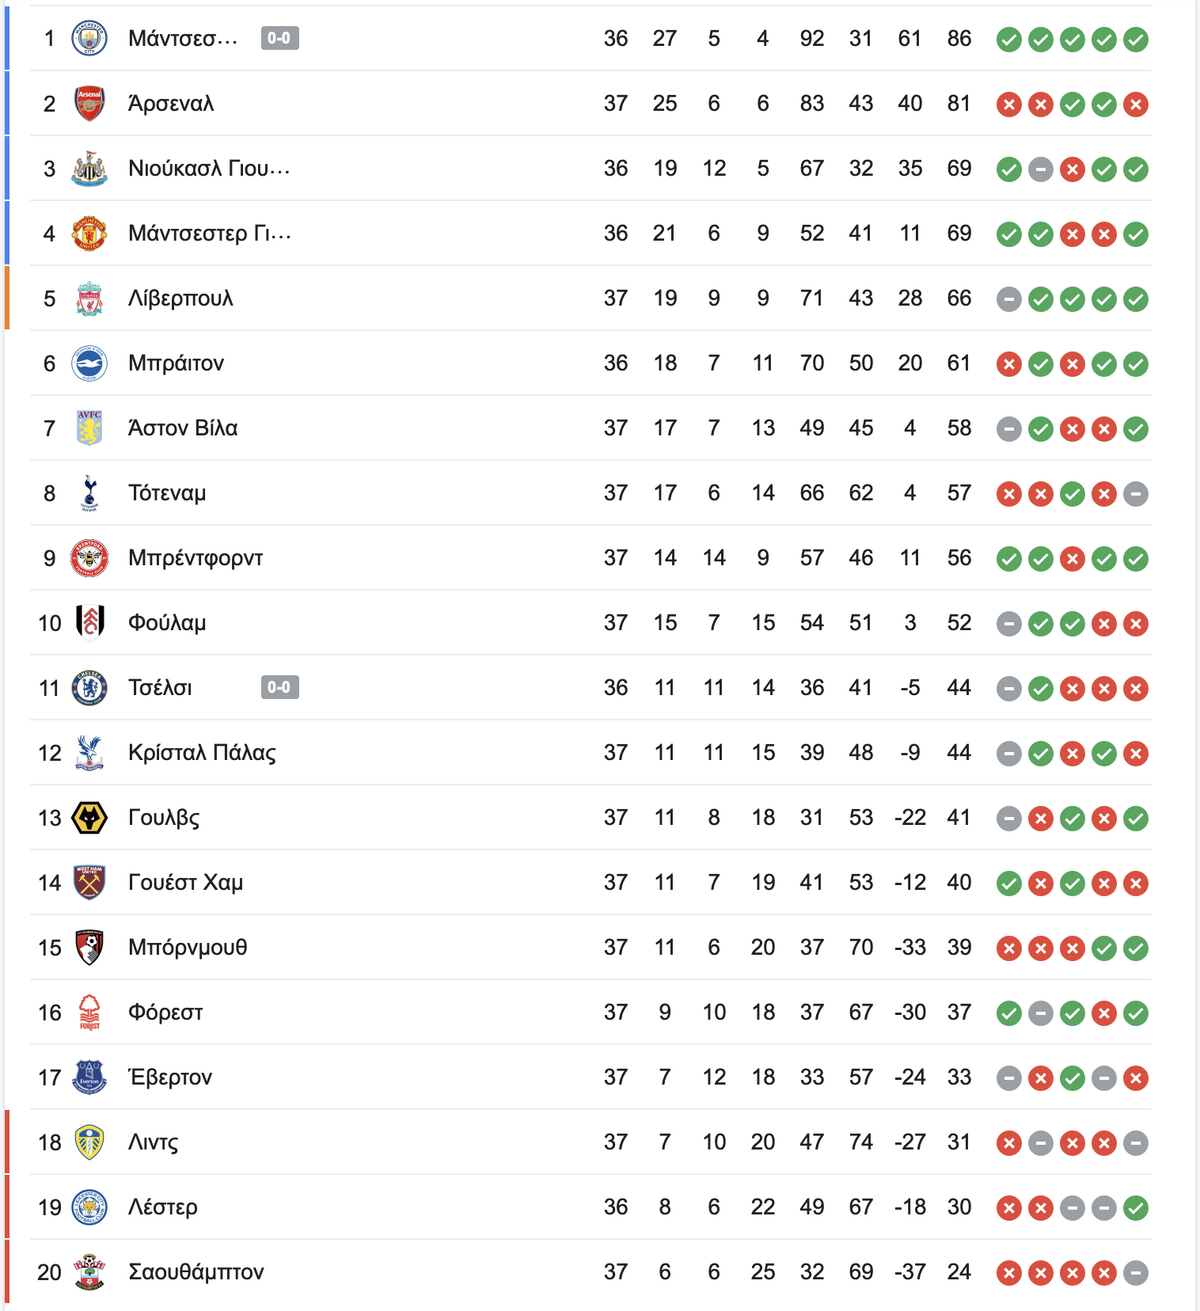
Task: Click the Chelsea club crest
Action: 90,689
